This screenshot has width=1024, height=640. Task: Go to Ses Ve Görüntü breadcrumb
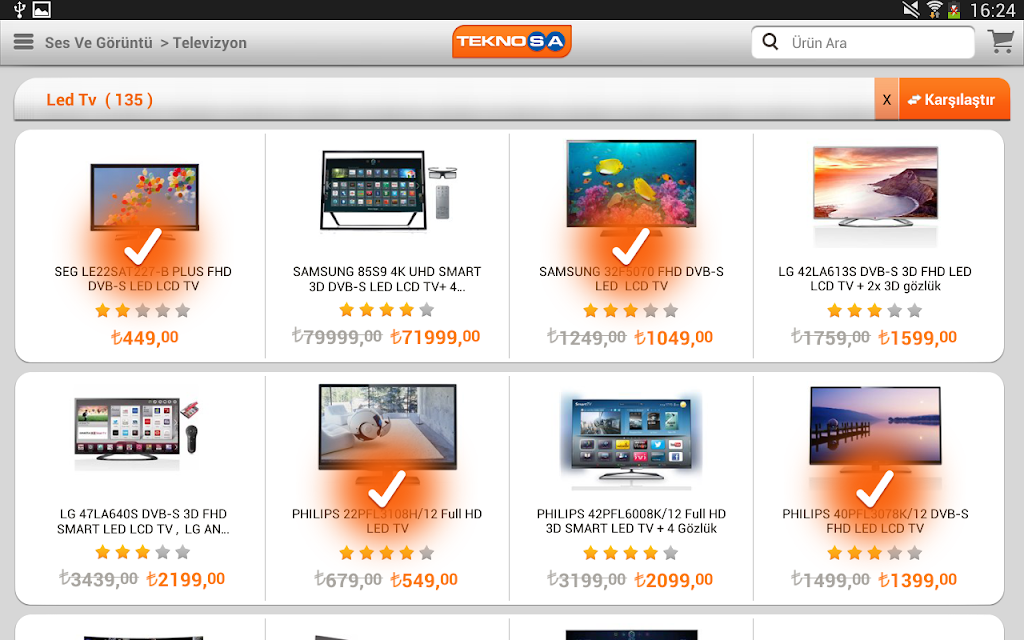[99, 43]
